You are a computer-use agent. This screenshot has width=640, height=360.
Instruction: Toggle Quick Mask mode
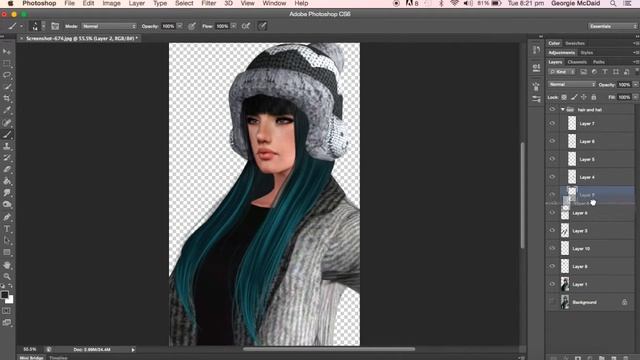(x=7, y=311)
